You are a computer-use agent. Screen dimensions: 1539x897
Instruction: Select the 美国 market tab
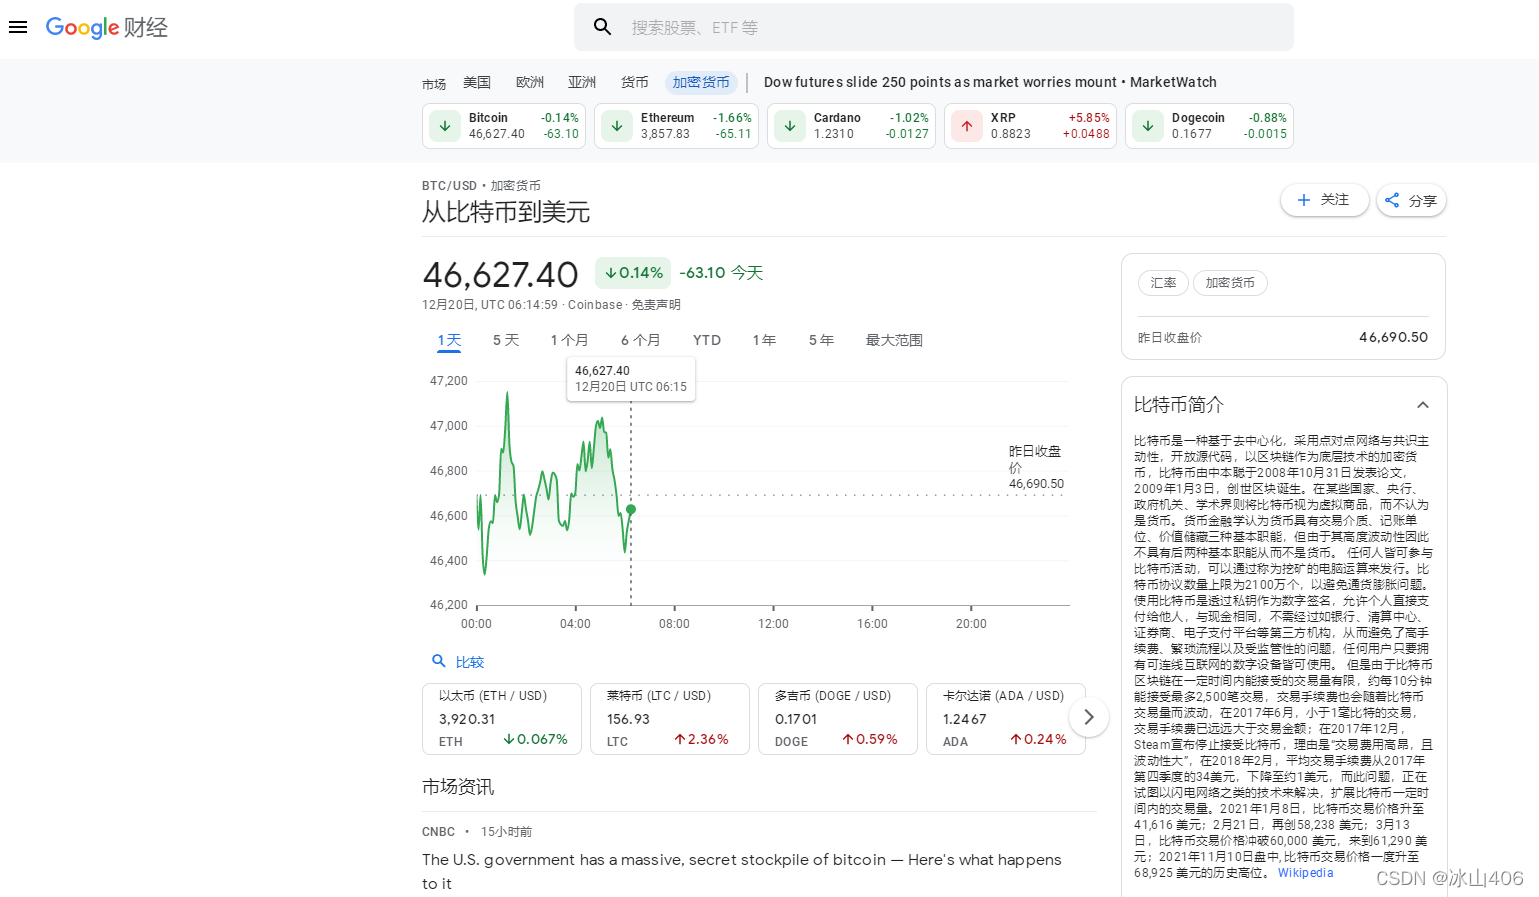pos(477,83)
